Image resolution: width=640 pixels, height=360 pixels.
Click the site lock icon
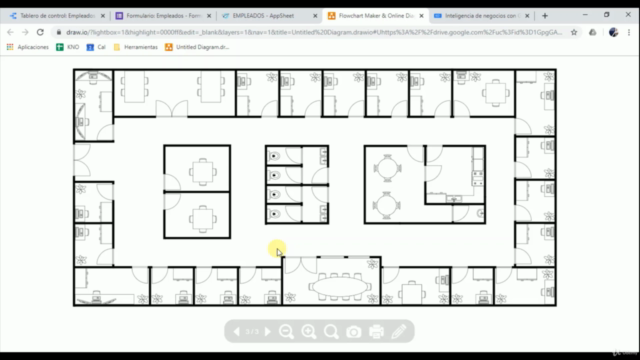click(x=59, y=32)
